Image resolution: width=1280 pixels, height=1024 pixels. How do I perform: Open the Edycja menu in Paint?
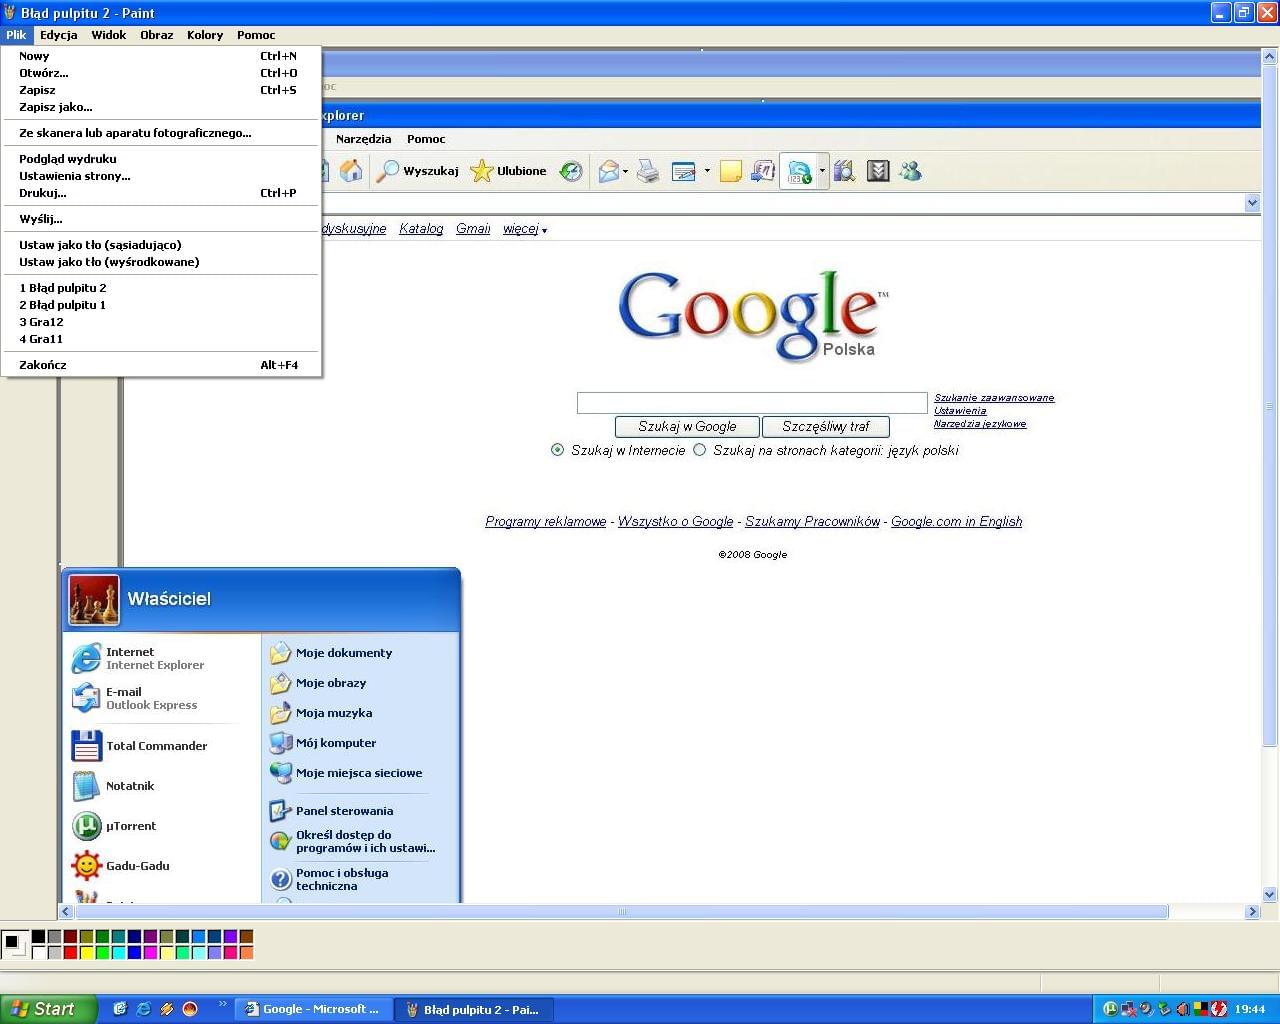click(59, 35)
